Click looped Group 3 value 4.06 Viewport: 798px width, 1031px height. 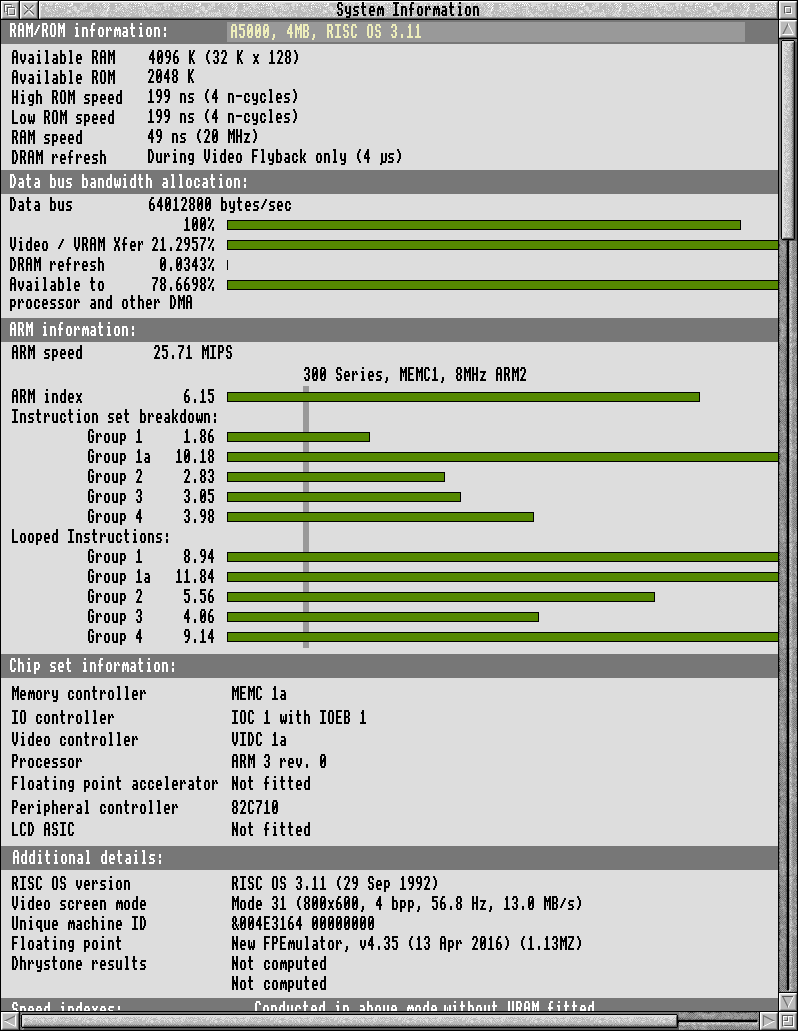[199, 616]
